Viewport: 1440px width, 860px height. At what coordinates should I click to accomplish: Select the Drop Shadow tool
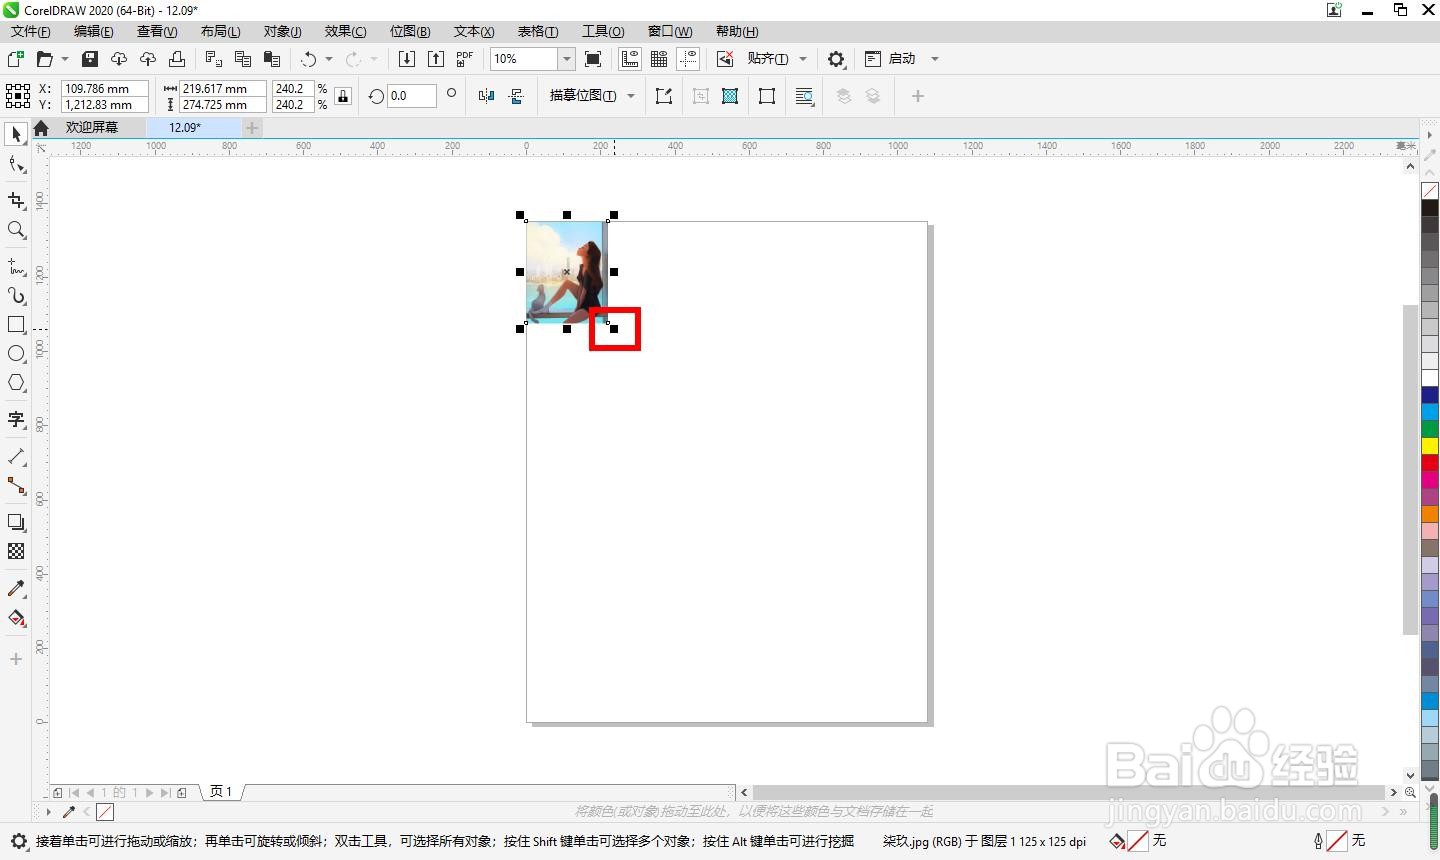(16, 522)
